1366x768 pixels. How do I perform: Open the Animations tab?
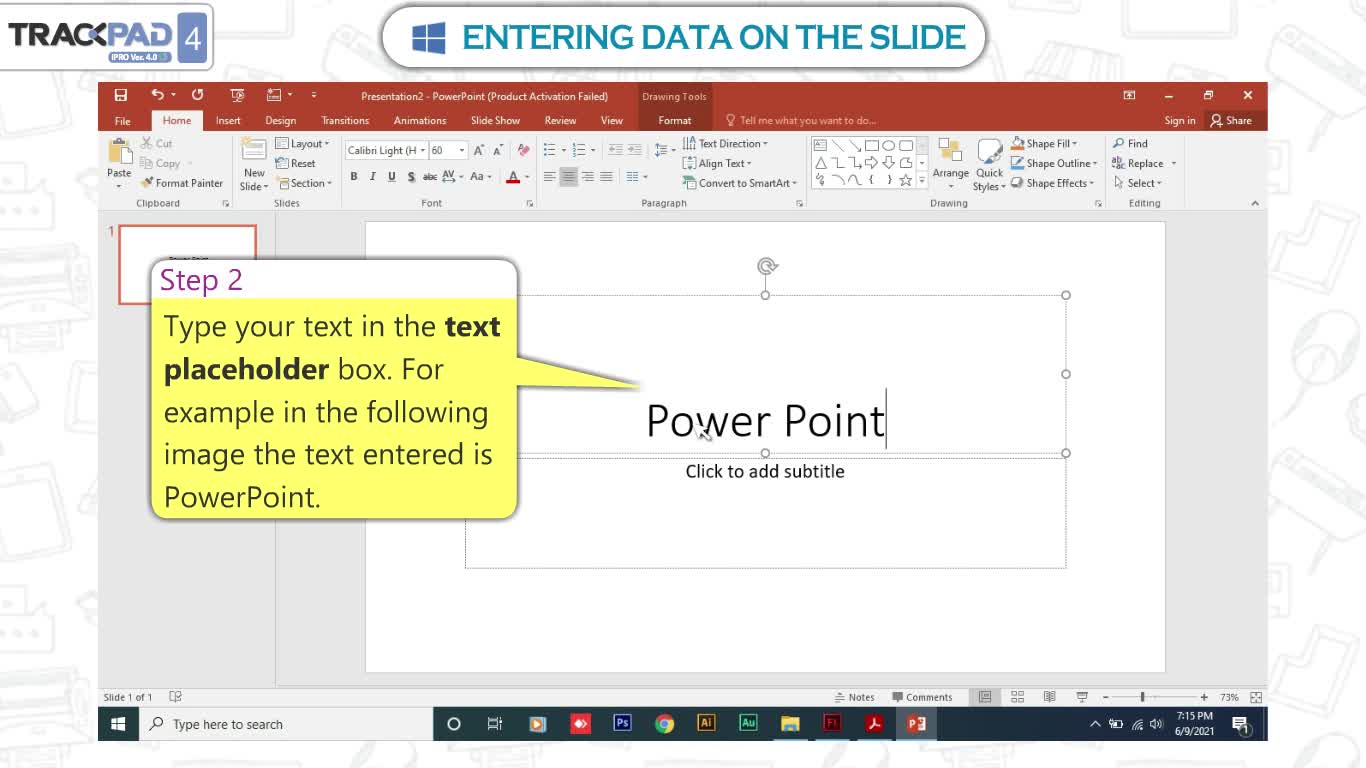pos(420,120)
